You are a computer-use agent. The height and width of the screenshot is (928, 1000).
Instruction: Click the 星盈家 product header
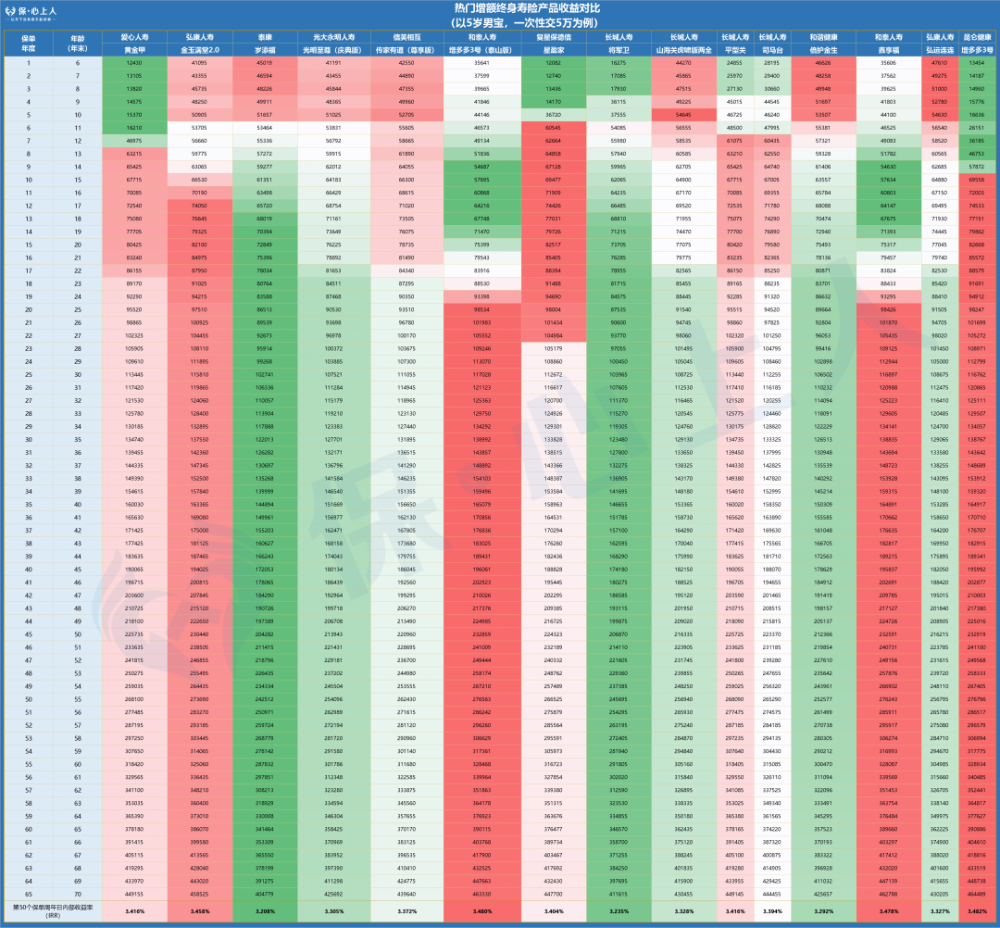[553, 50]
